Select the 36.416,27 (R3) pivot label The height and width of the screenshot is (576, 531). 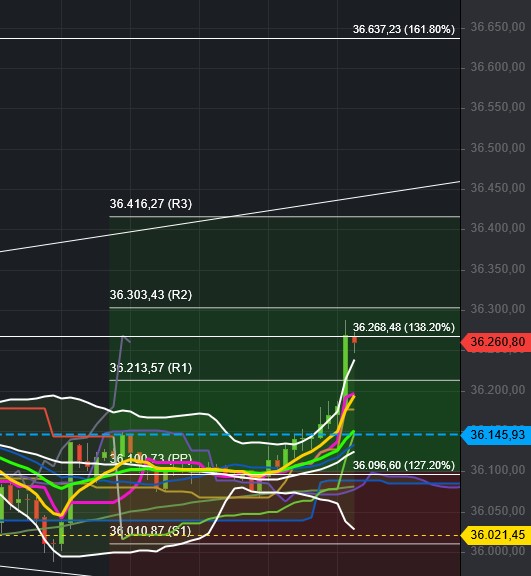click(x=151, y=204)
